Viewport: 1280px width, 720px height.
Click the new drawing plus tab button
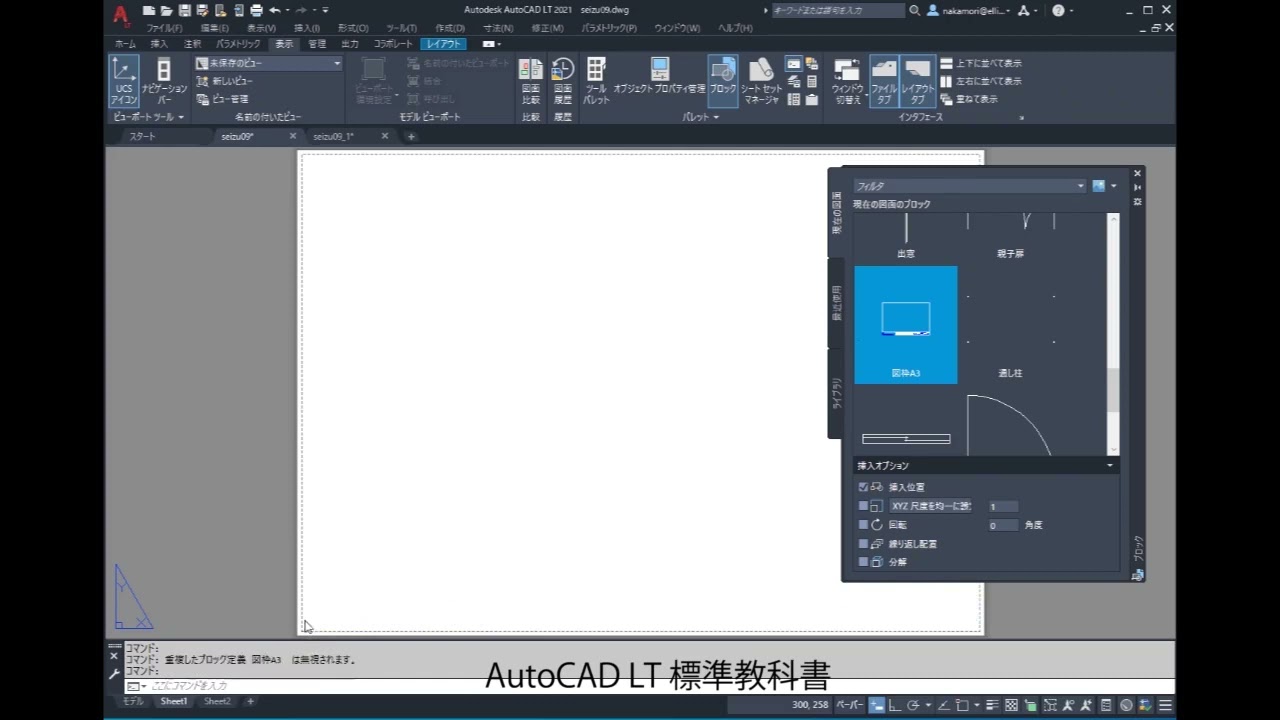(411, 136)
